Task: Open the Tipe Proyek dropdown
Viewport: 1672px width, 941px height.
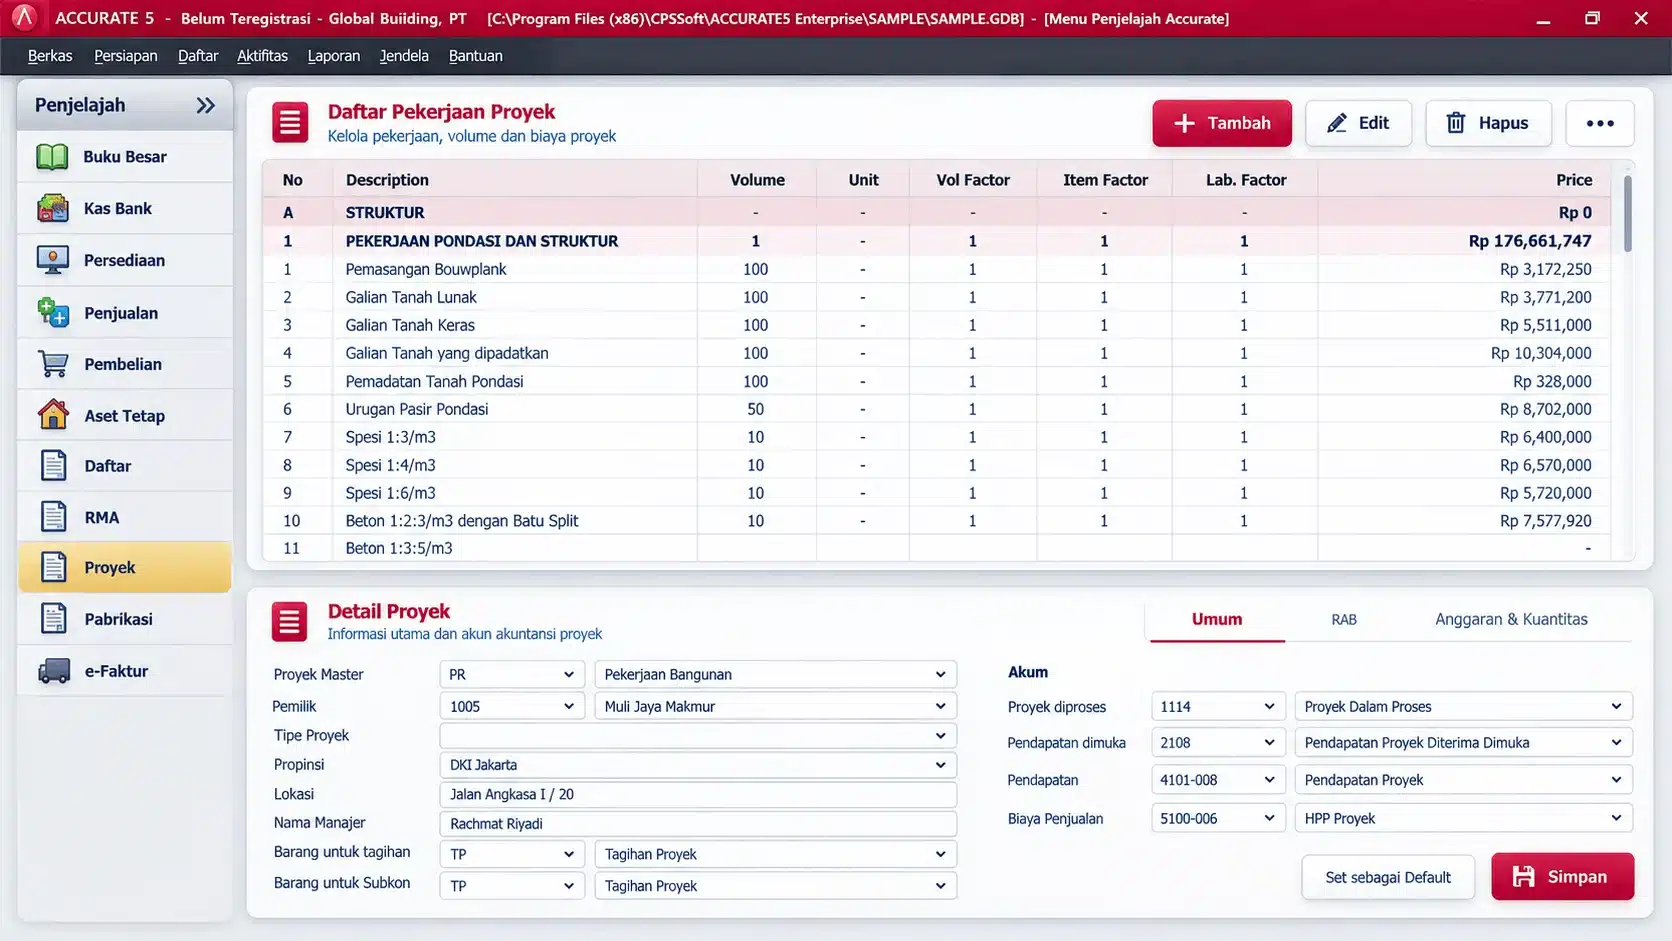Action: pyautogui.click(x=698, y=735)
